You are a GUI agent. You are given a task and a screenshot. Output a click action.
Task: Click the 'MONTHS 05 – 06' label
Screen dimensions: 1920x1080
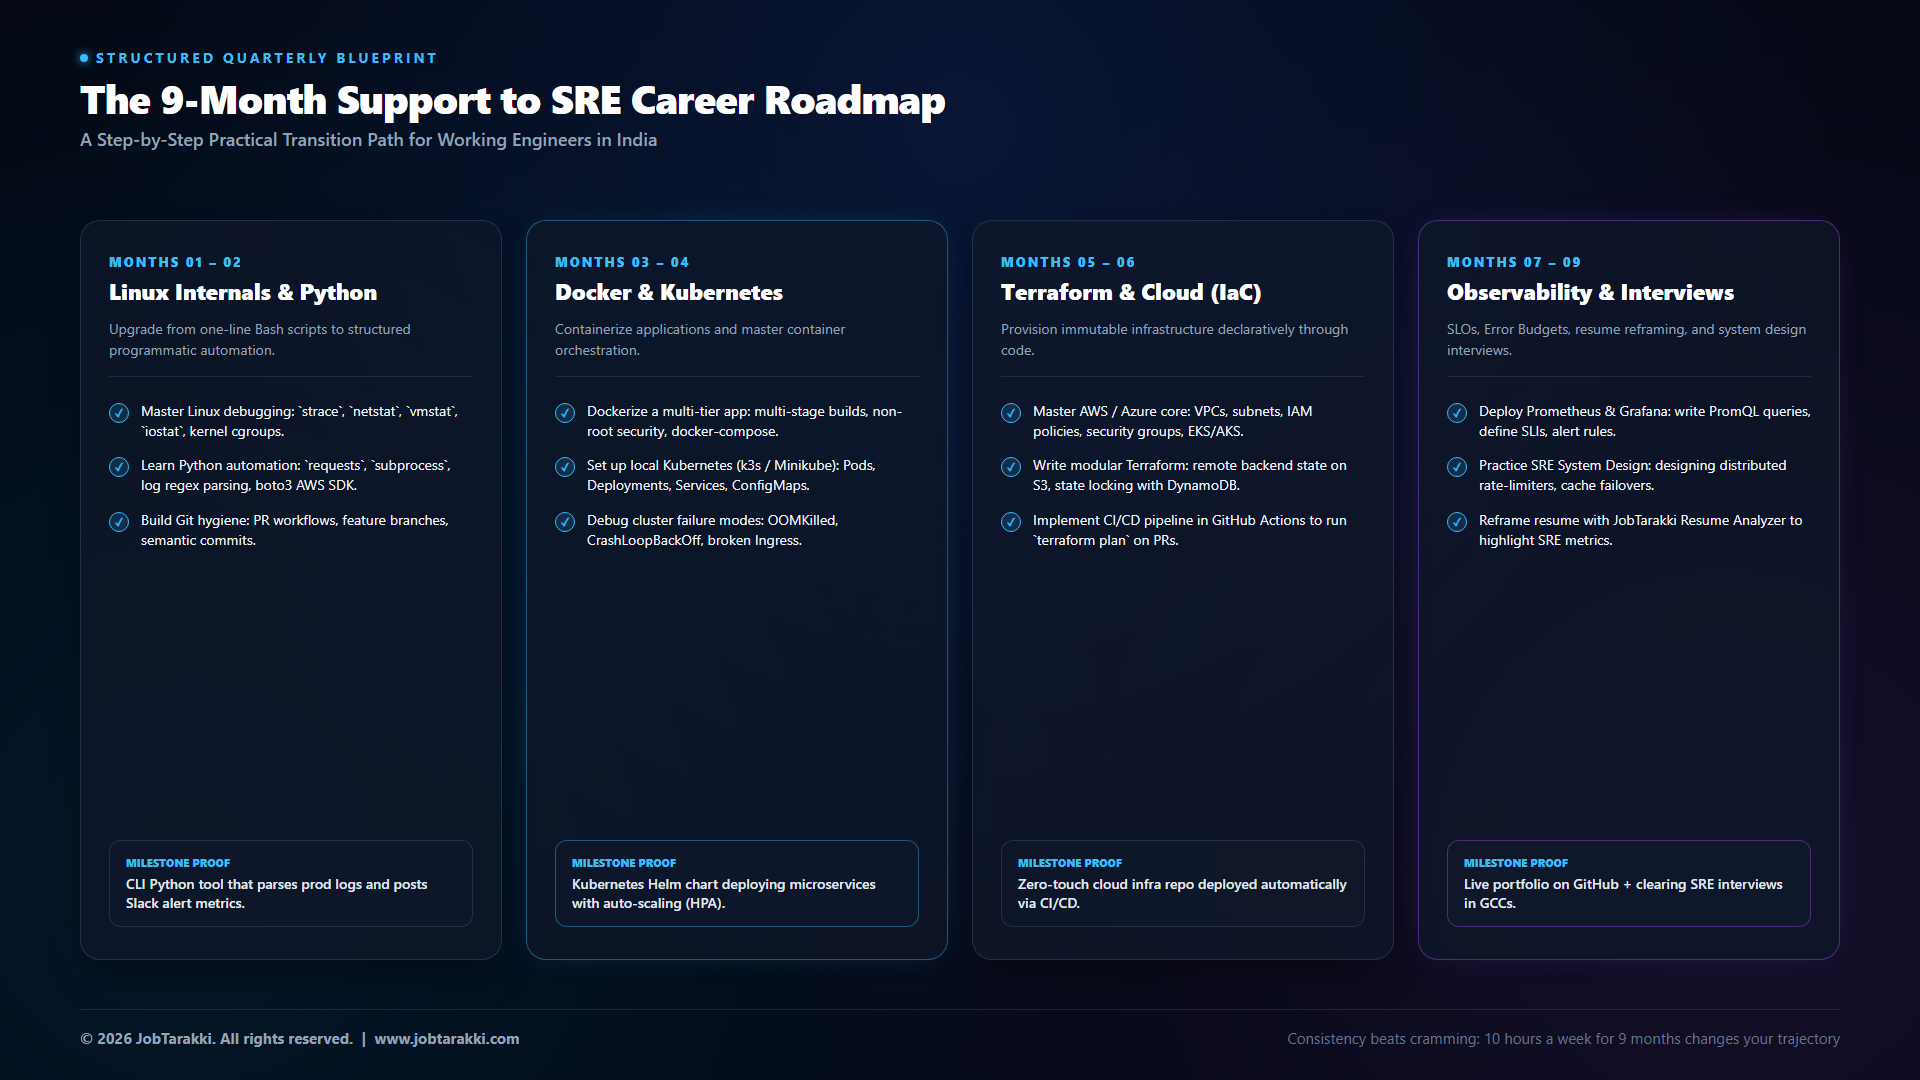click(1068, 262)
